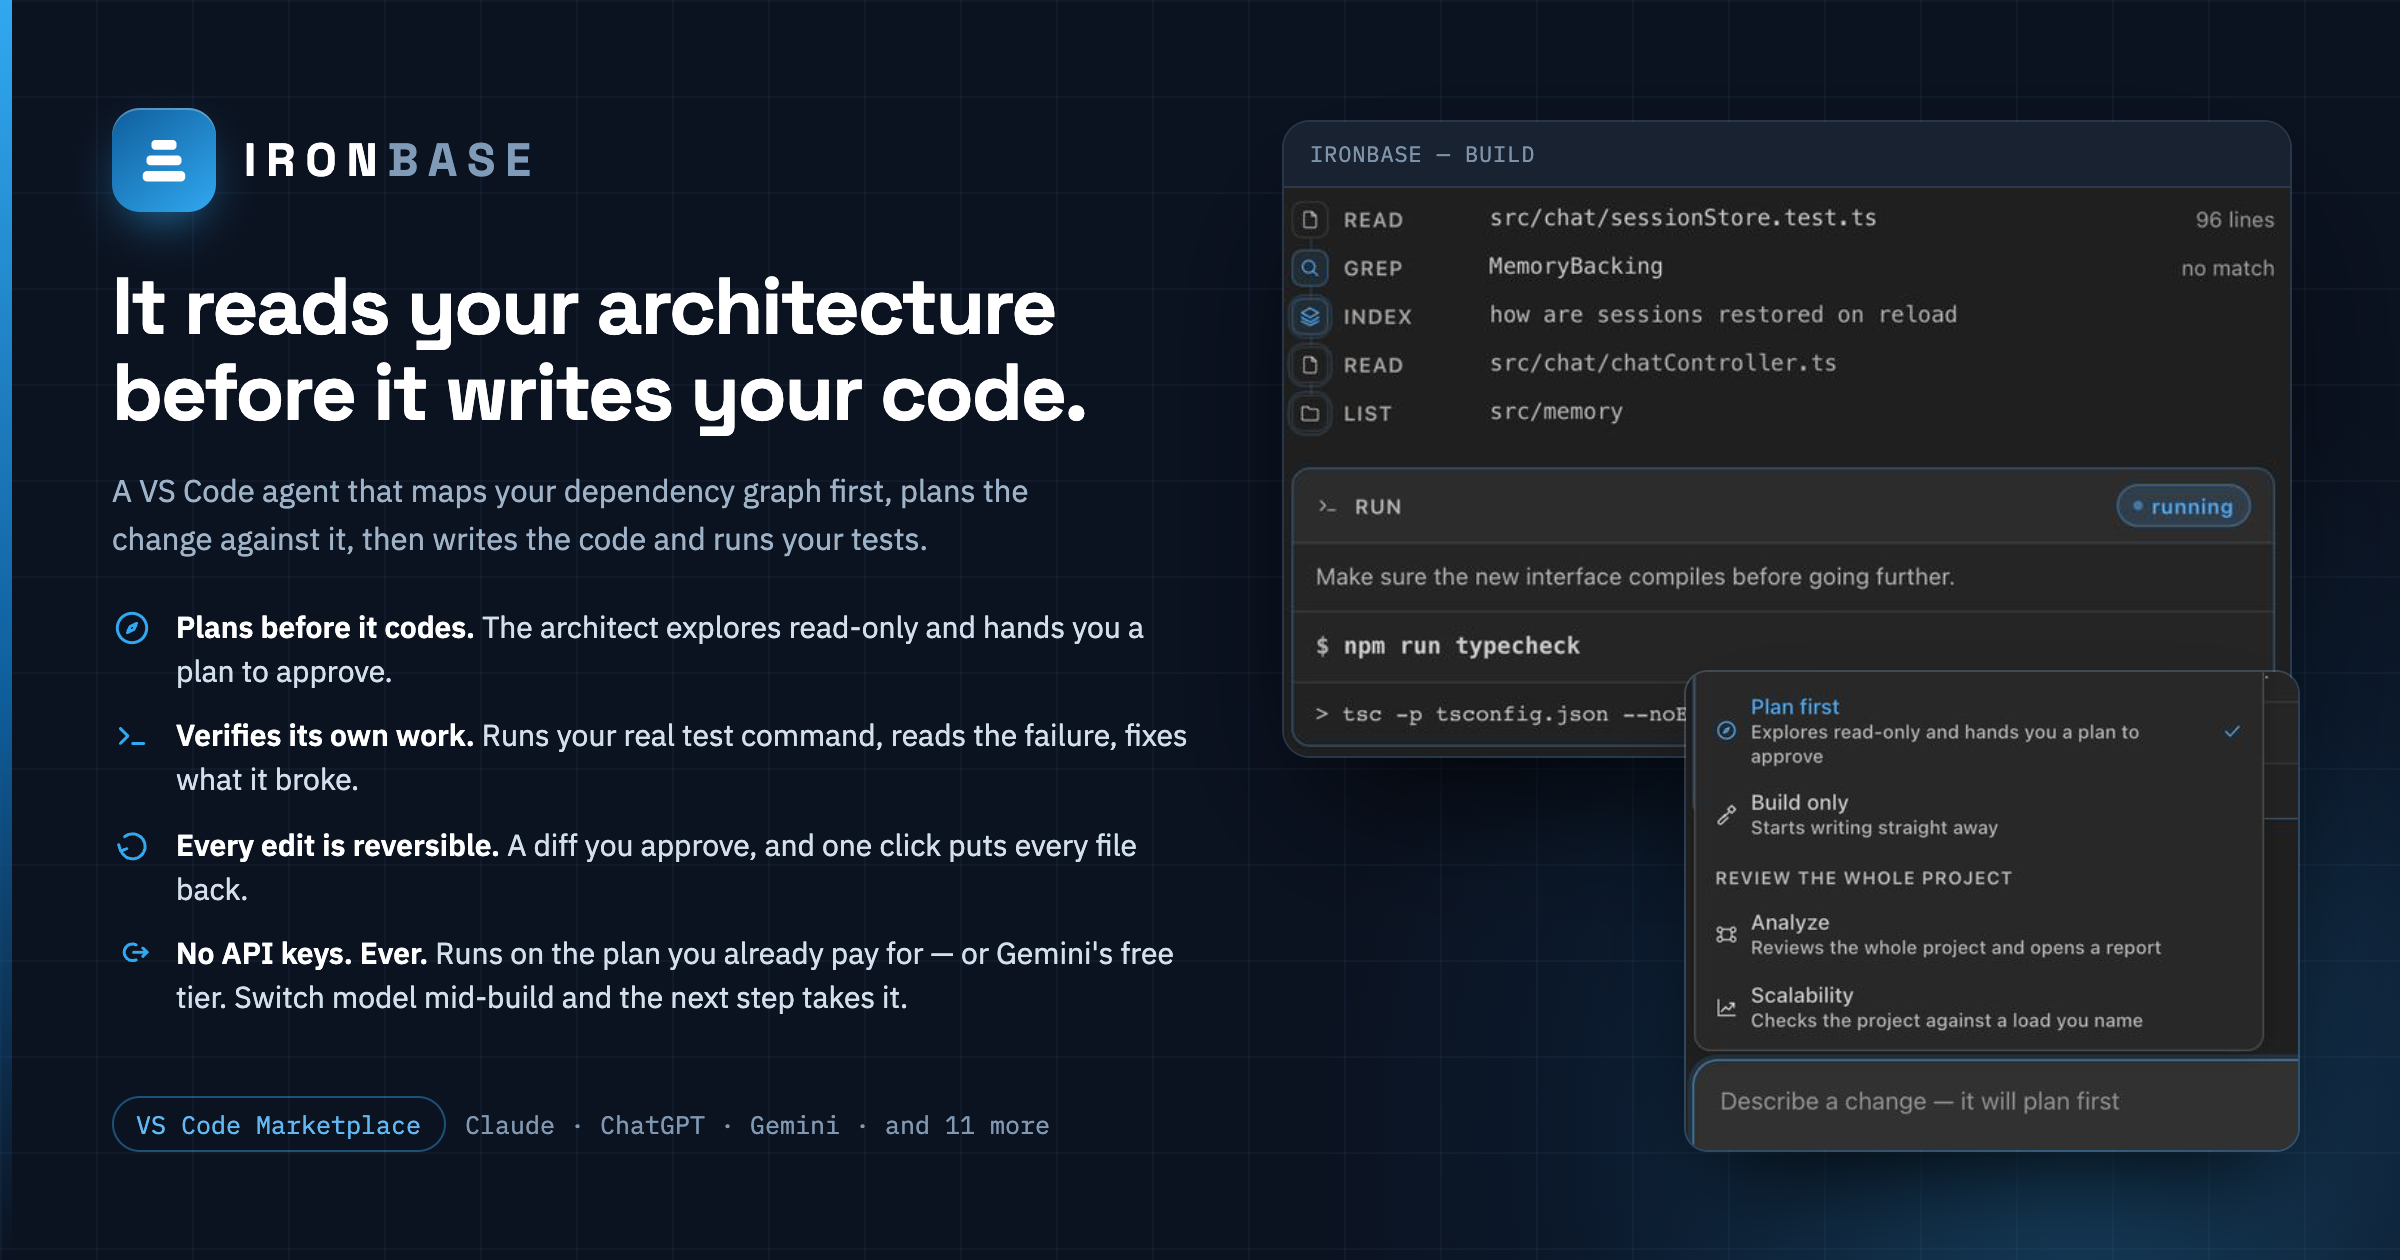This screenshot has width=2400, height=1260.
Task: Click terminal icon beside Verifies its own work
Action: point(132,737)
